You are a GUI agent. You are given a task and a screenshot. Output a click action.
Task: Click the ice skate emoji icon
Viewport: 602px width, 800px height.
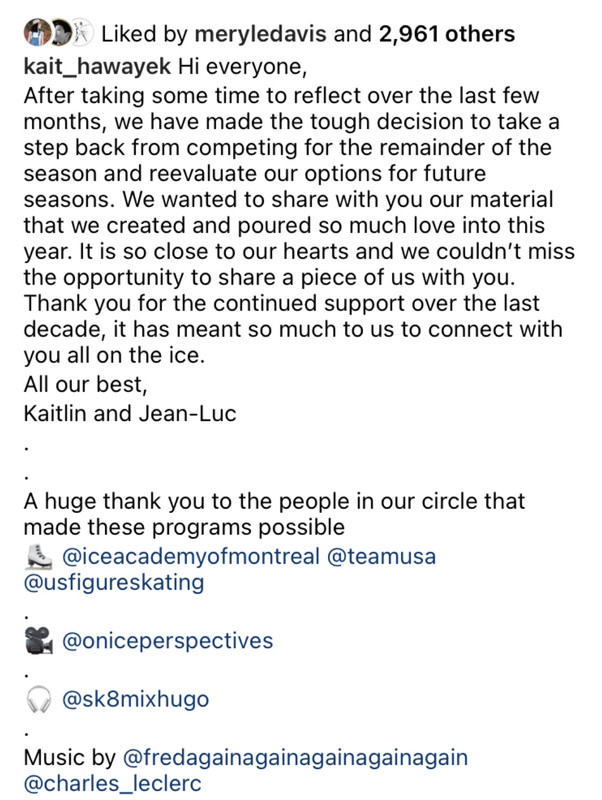click(x=39, y=556)
